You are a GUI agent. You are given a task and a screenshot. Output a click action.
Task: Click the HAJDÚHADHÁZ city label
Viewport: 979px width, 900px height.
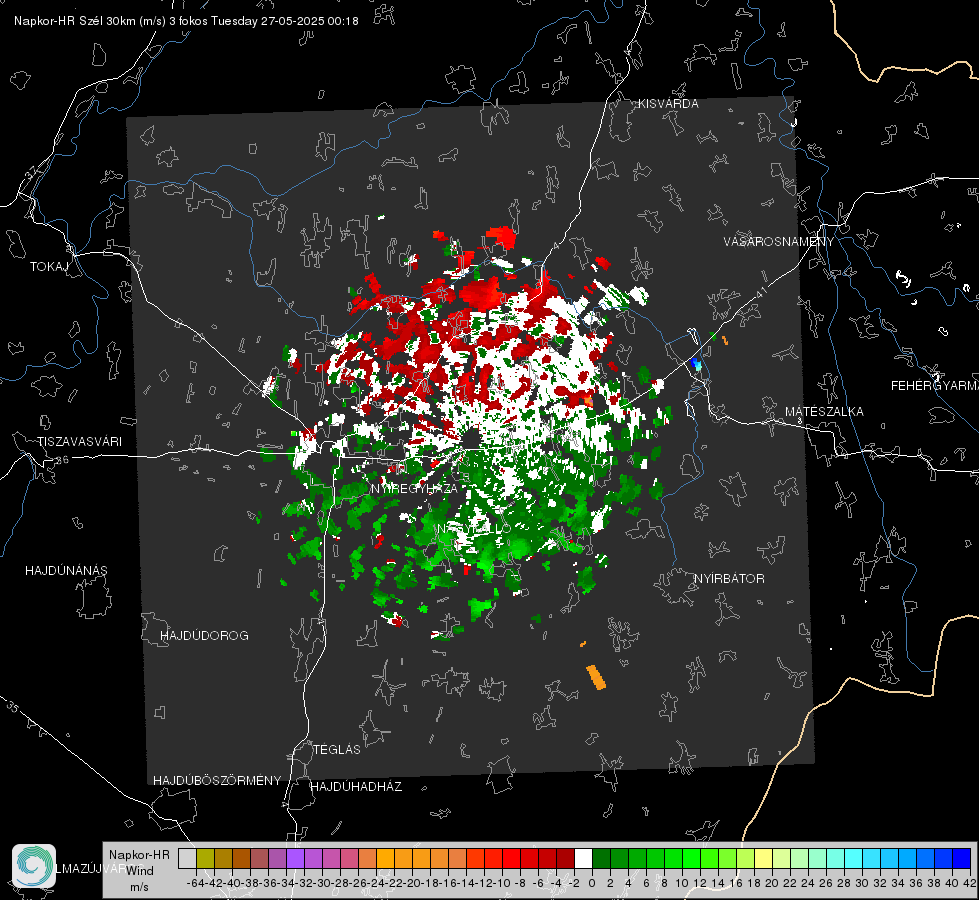coord(356,787)
